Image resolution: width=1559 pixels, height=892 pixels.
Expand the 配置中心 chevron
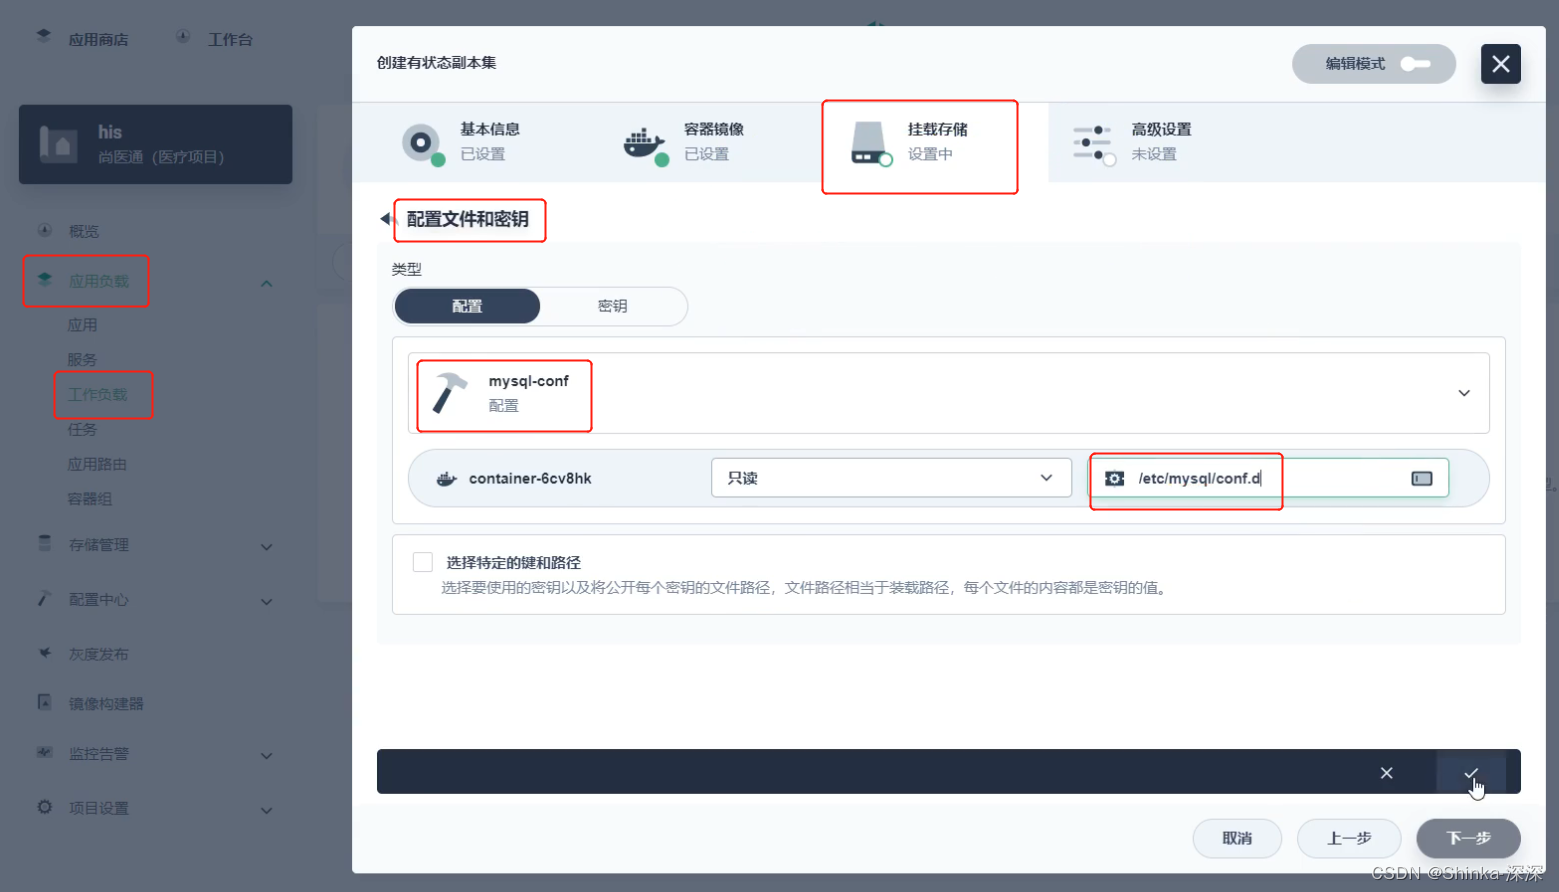click(x=267, y=602)
